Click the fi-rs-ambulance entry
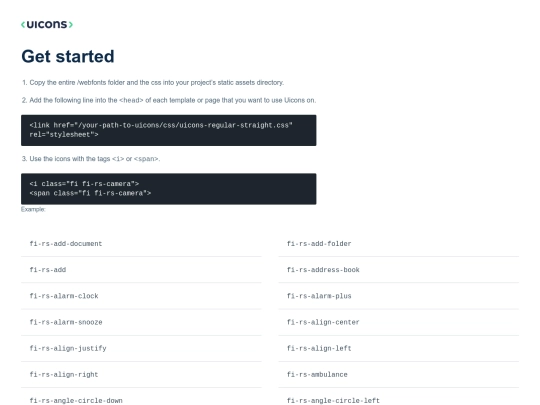 click(398, 374)
